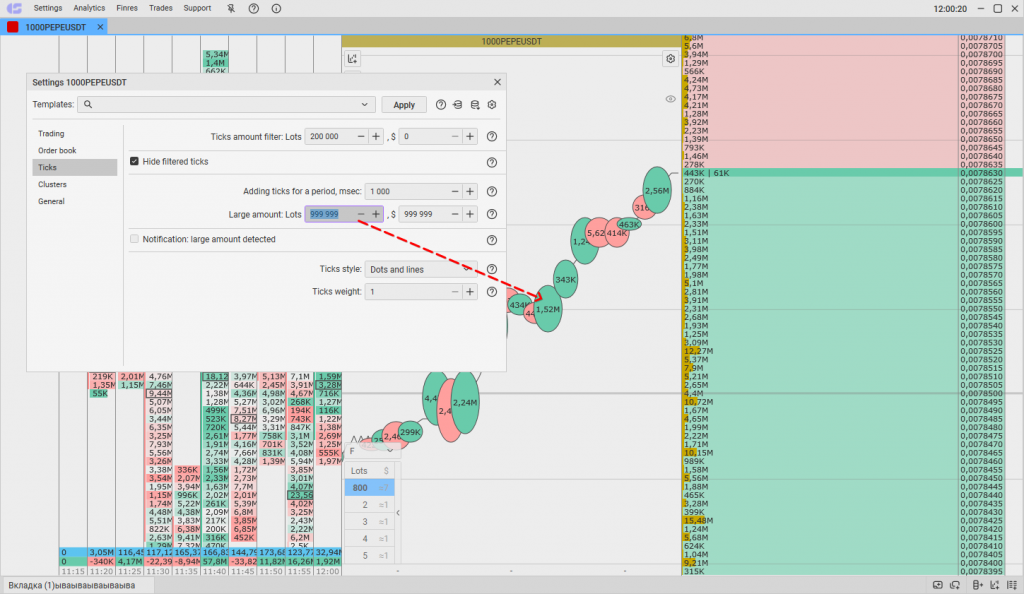1024x594 pixels.
Task: Open the Support menu
Action: point(197,8)
